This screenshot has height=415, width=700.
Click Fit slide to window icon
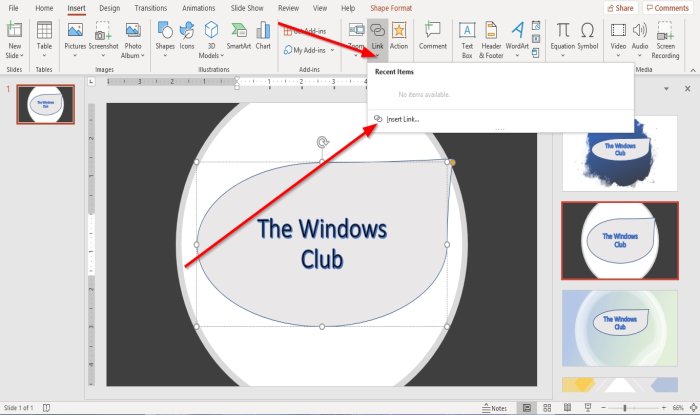[693, 407]
